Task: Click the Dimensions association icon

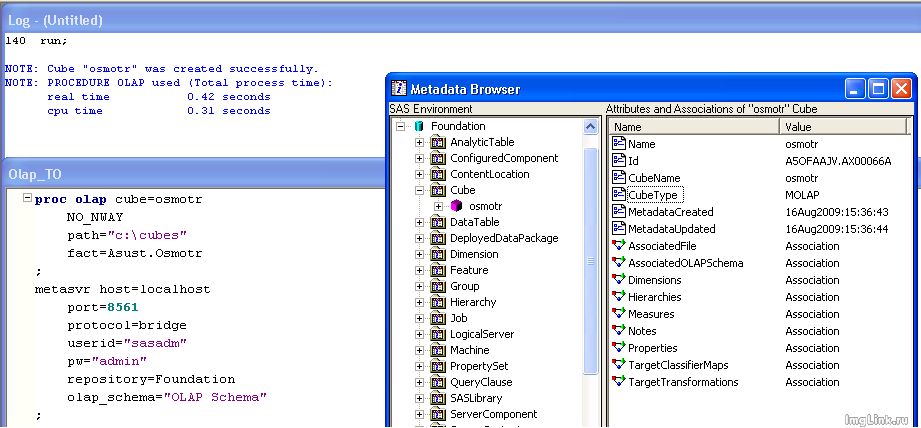Action: coord(618,280)
